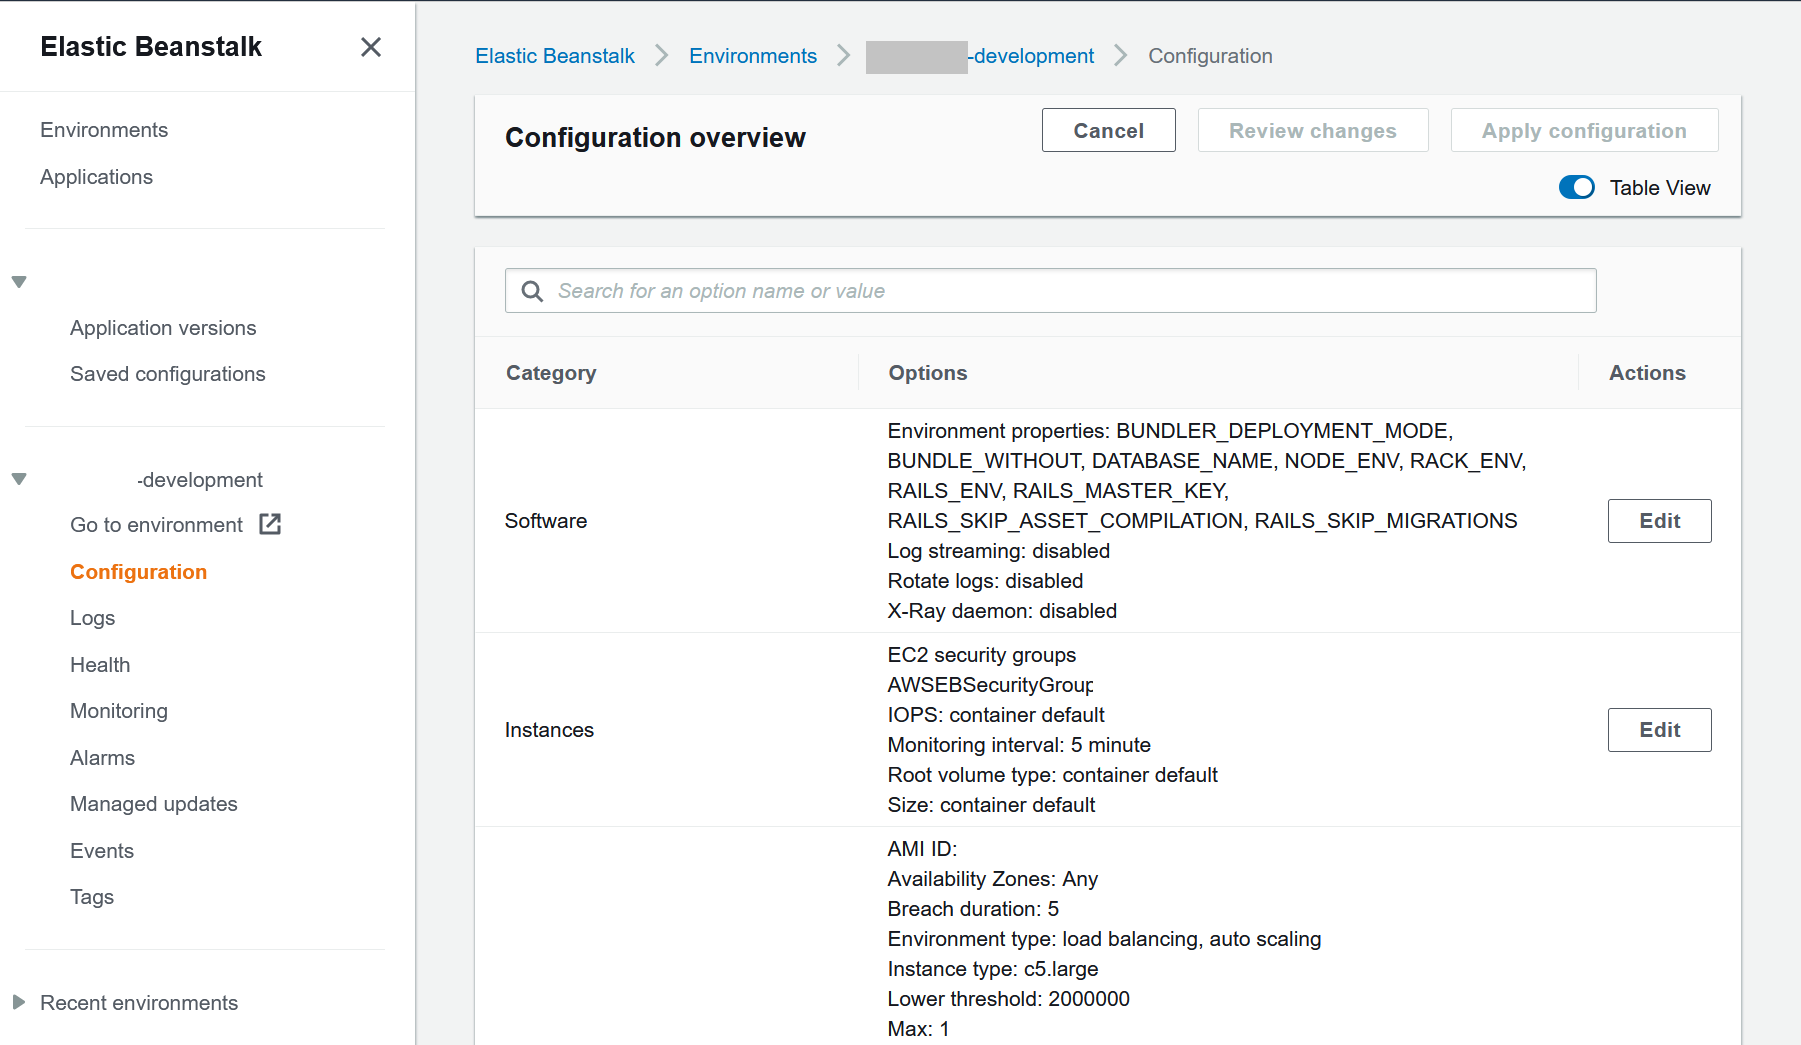Go to Environments breadcrumb link
The height and width of the screenshot is (1045, 1801).
pyautogui.click(x=752, y=56)
